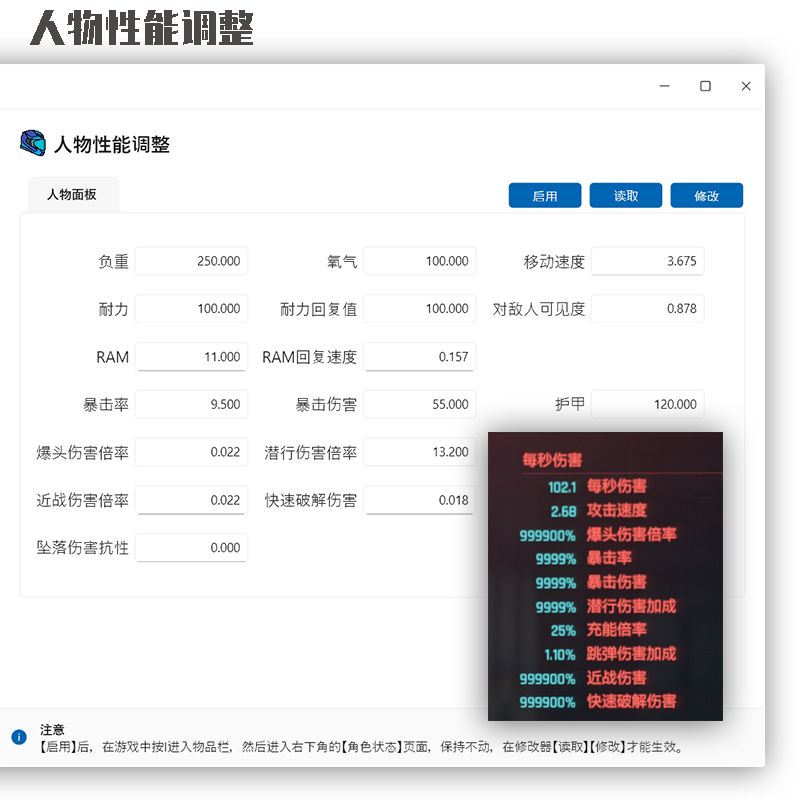Click the 耐力 value box
Screen dimensions: 800x800
tap(191, 308)
